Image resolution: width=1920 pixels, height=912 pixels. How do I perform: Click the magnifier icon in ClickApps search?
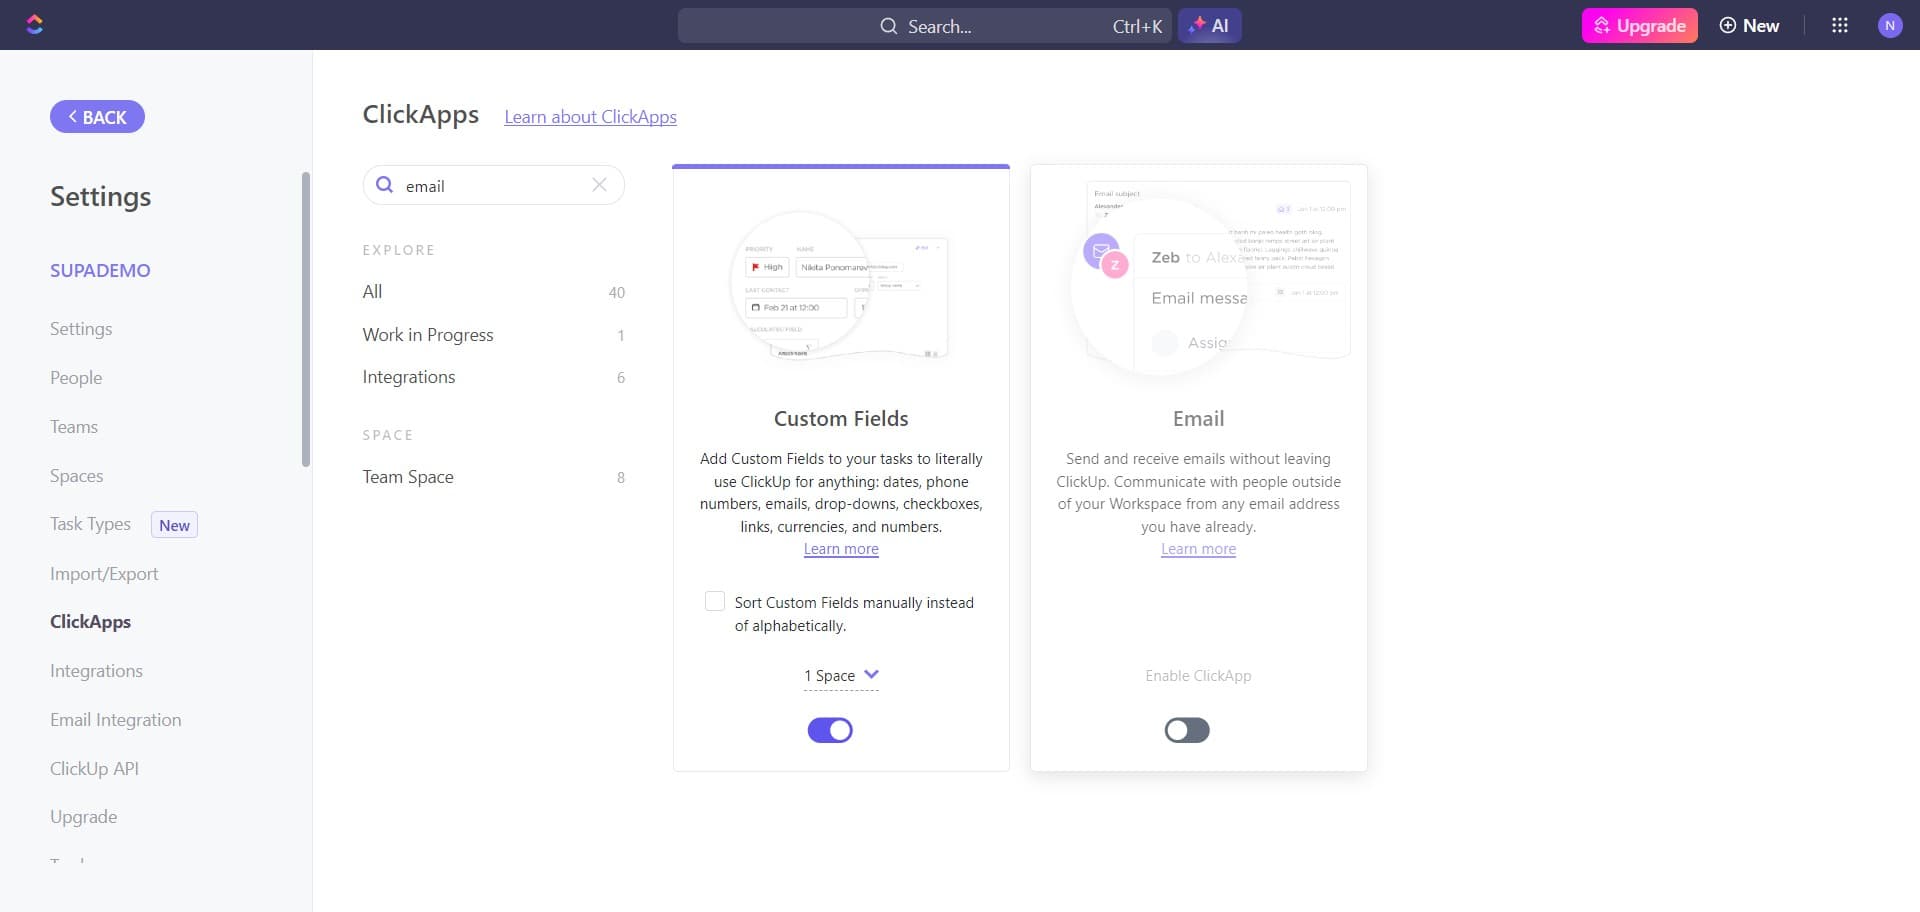(384, 185)
